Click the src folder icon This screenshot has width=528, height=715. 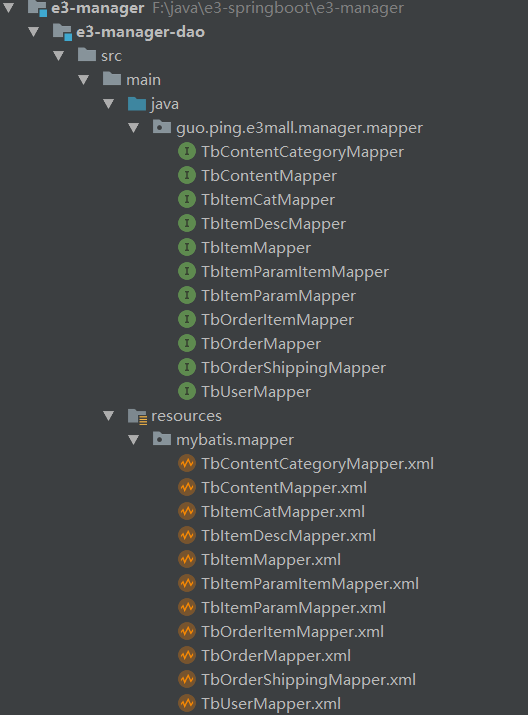(87, 55)
